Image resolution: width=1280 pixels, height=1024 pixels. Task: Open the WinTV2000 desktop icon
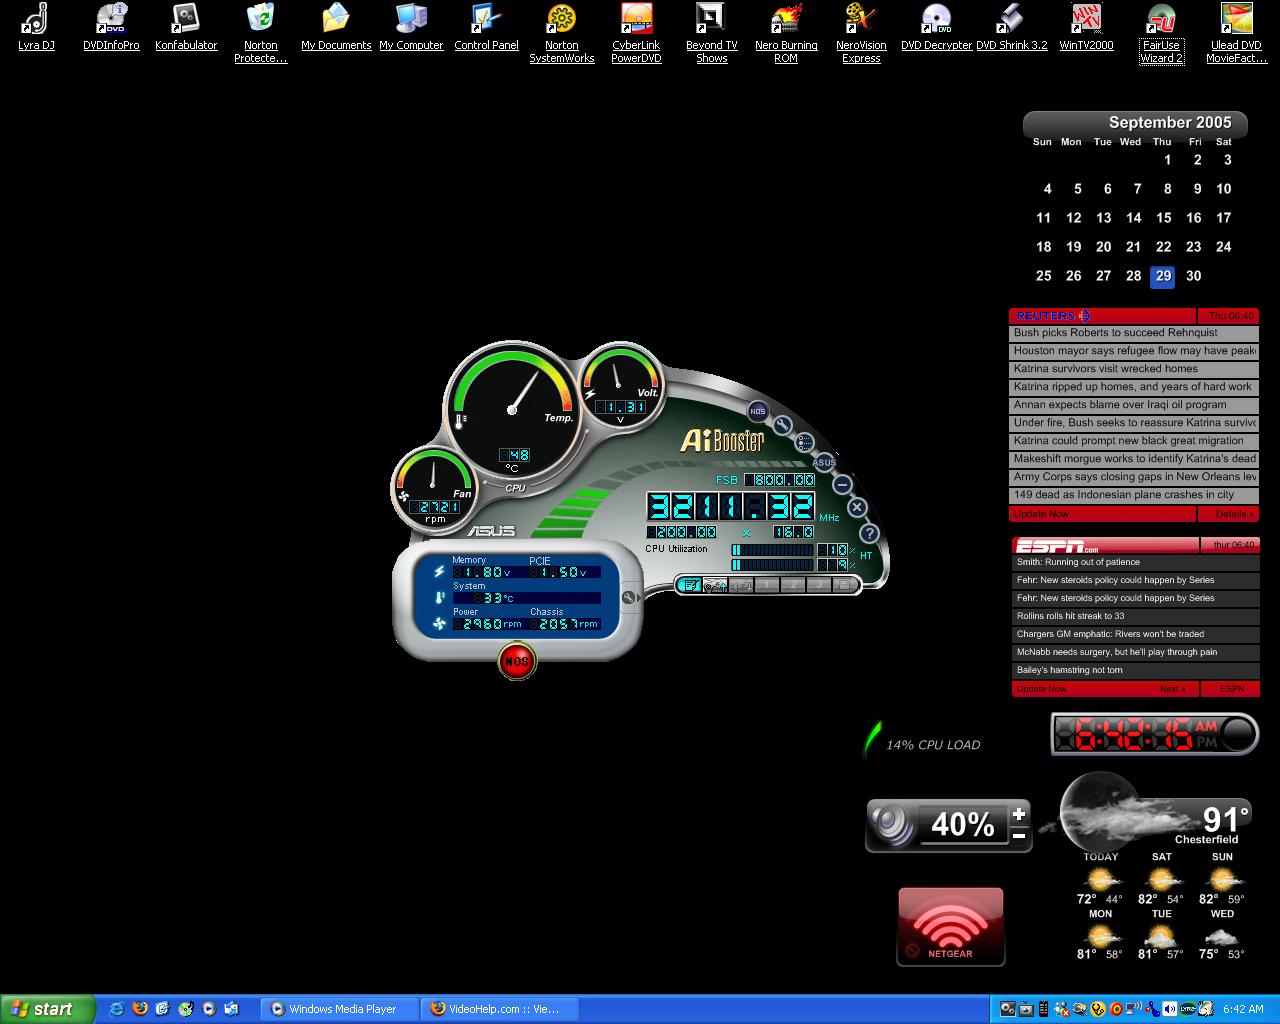coord(1086,27)
